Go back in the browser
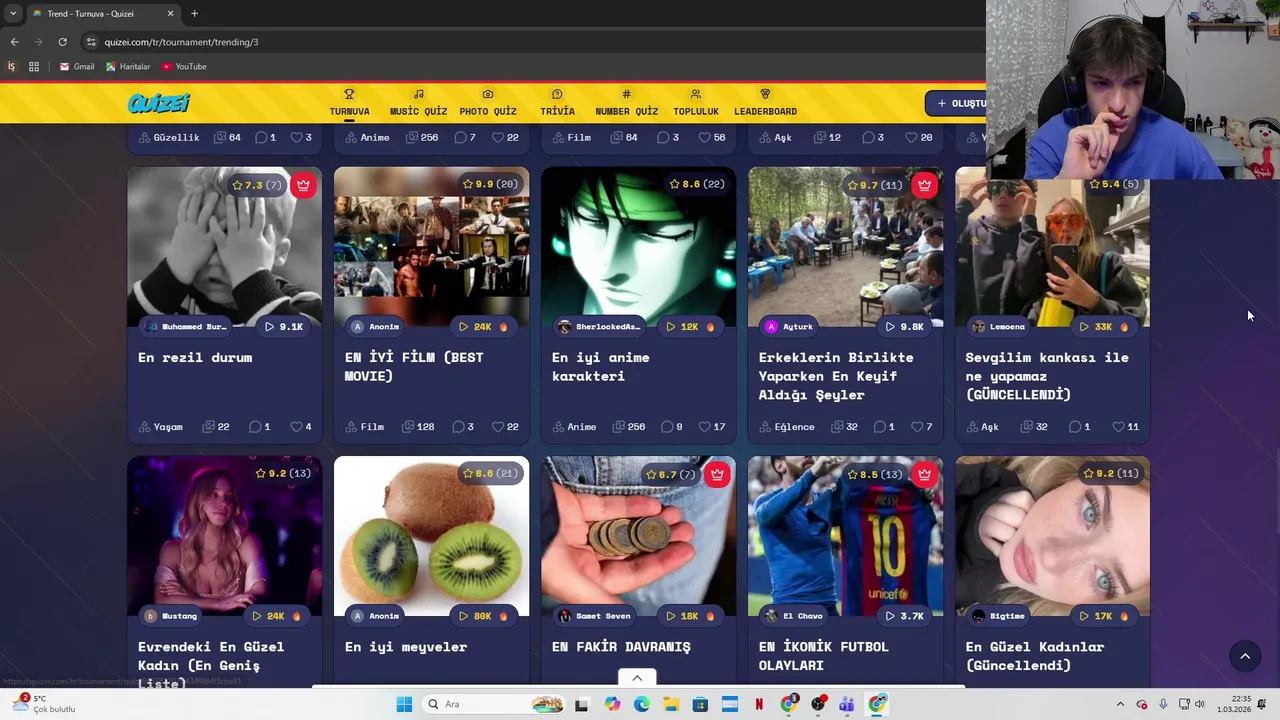The height and width of the screenshot is (720, 1280). [14, 42]
